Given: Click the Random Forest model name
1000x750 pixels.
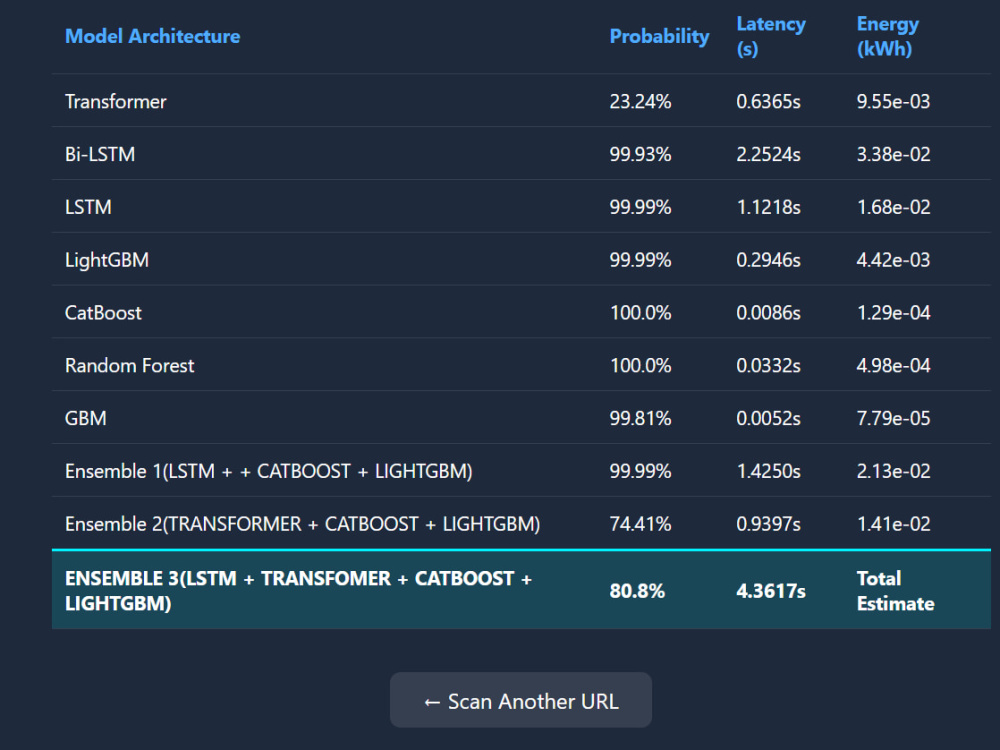Looking at the screenshot, I should pos(129,365).
